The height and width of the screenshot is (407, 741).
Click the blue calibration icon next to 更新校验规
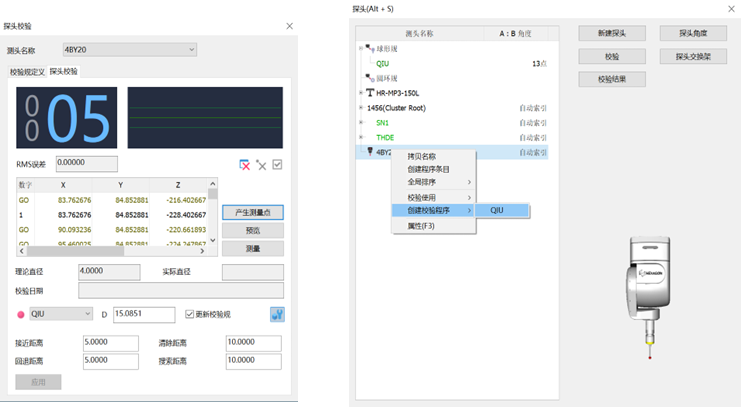point(276,314)
